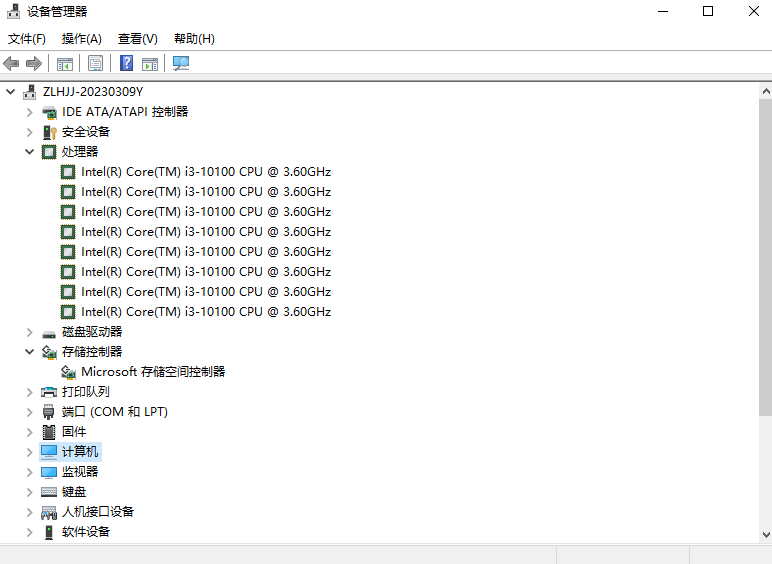This screenshot has width=772, height=564.
Task: Go back with the left arrow toolbar icon
Action: pos(11,63)
